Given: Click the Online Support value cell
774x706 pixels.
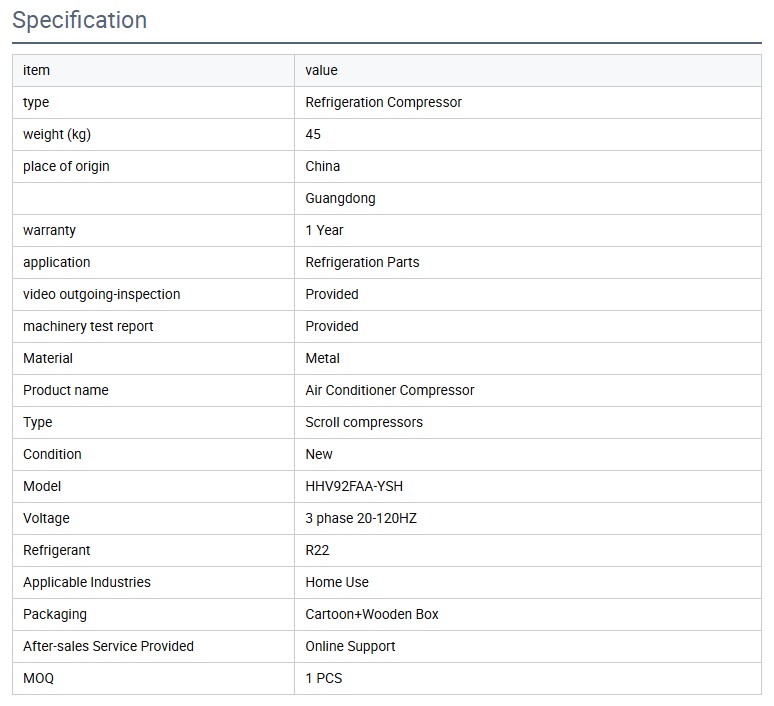Looking at the screenshot, I should 350,646.
